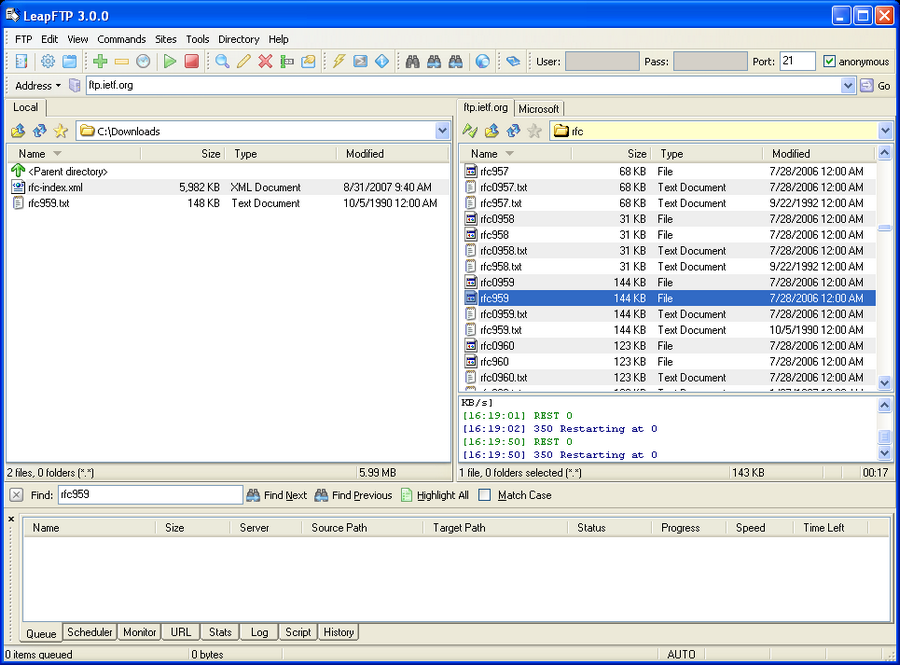Stop the transfer with red stop icon
Viewport: 900px width, 665px height.
(191, 61)
